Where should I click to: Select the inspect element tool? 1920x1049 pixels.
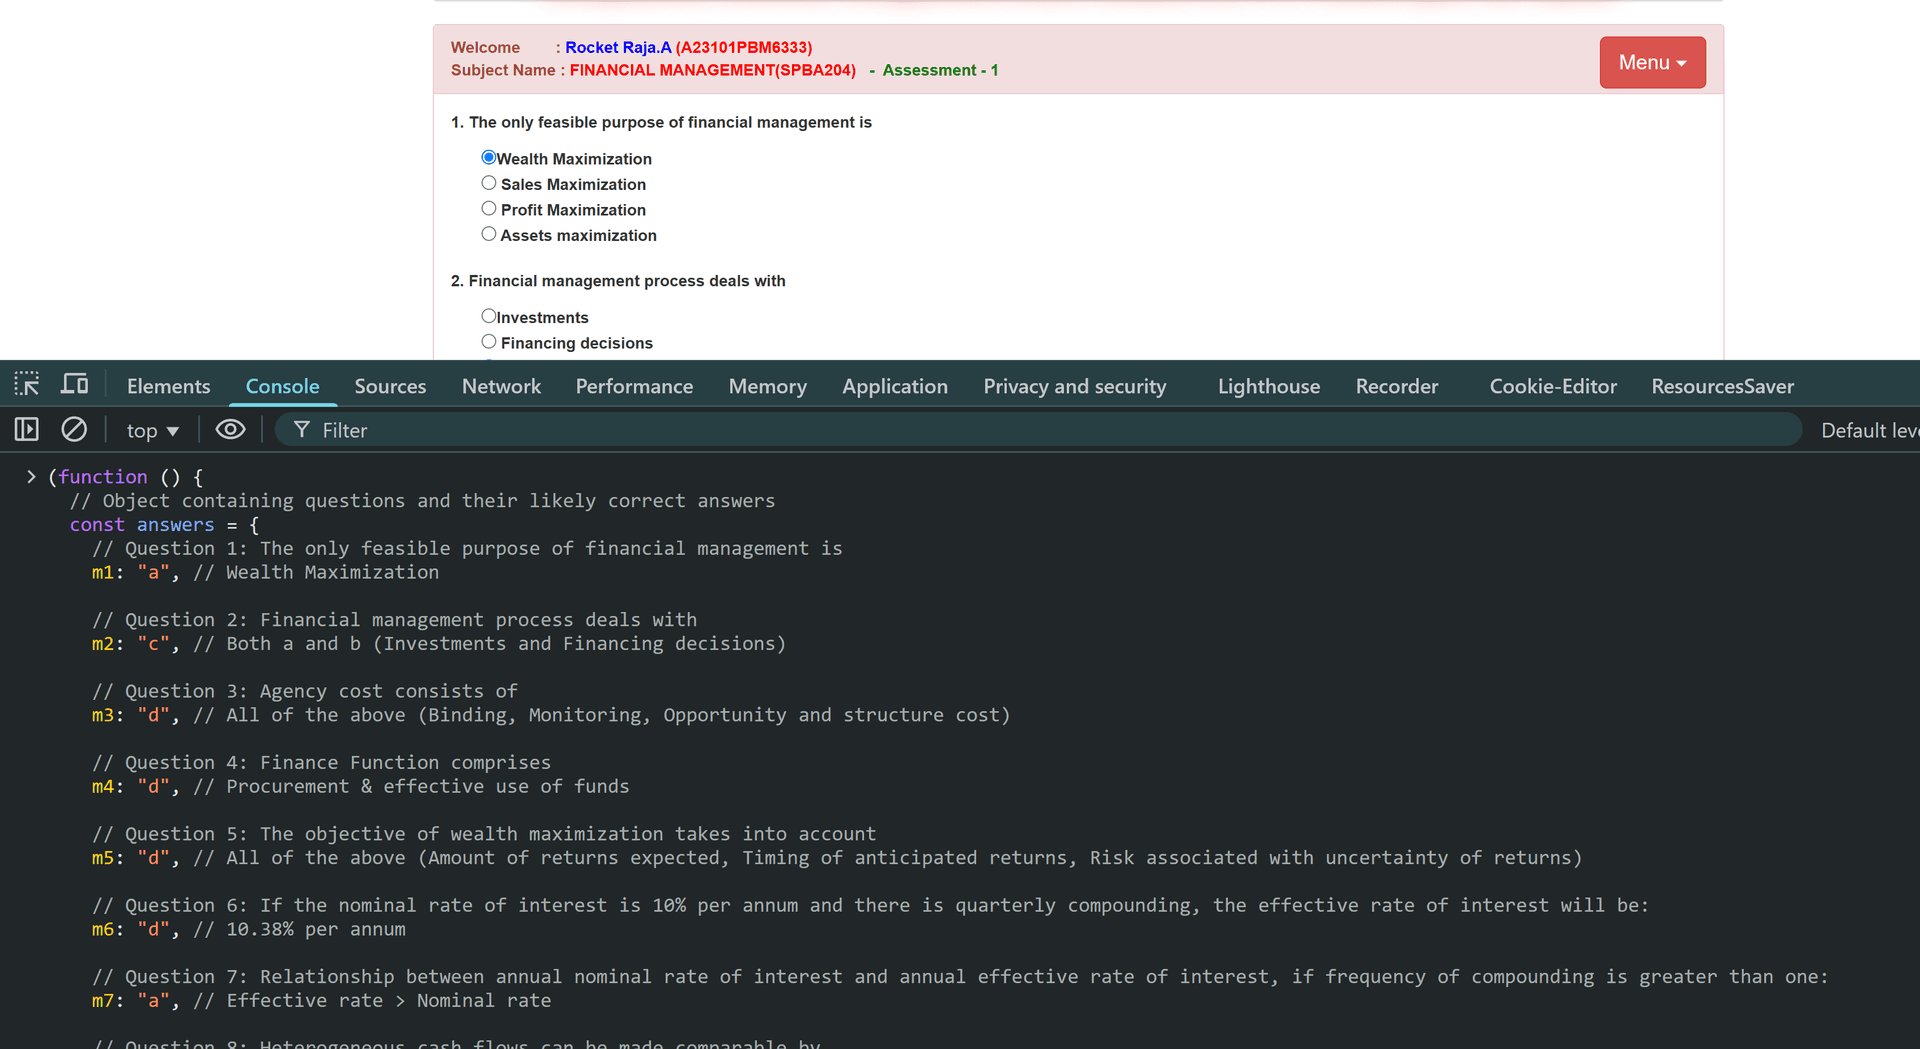click(26, 384)
